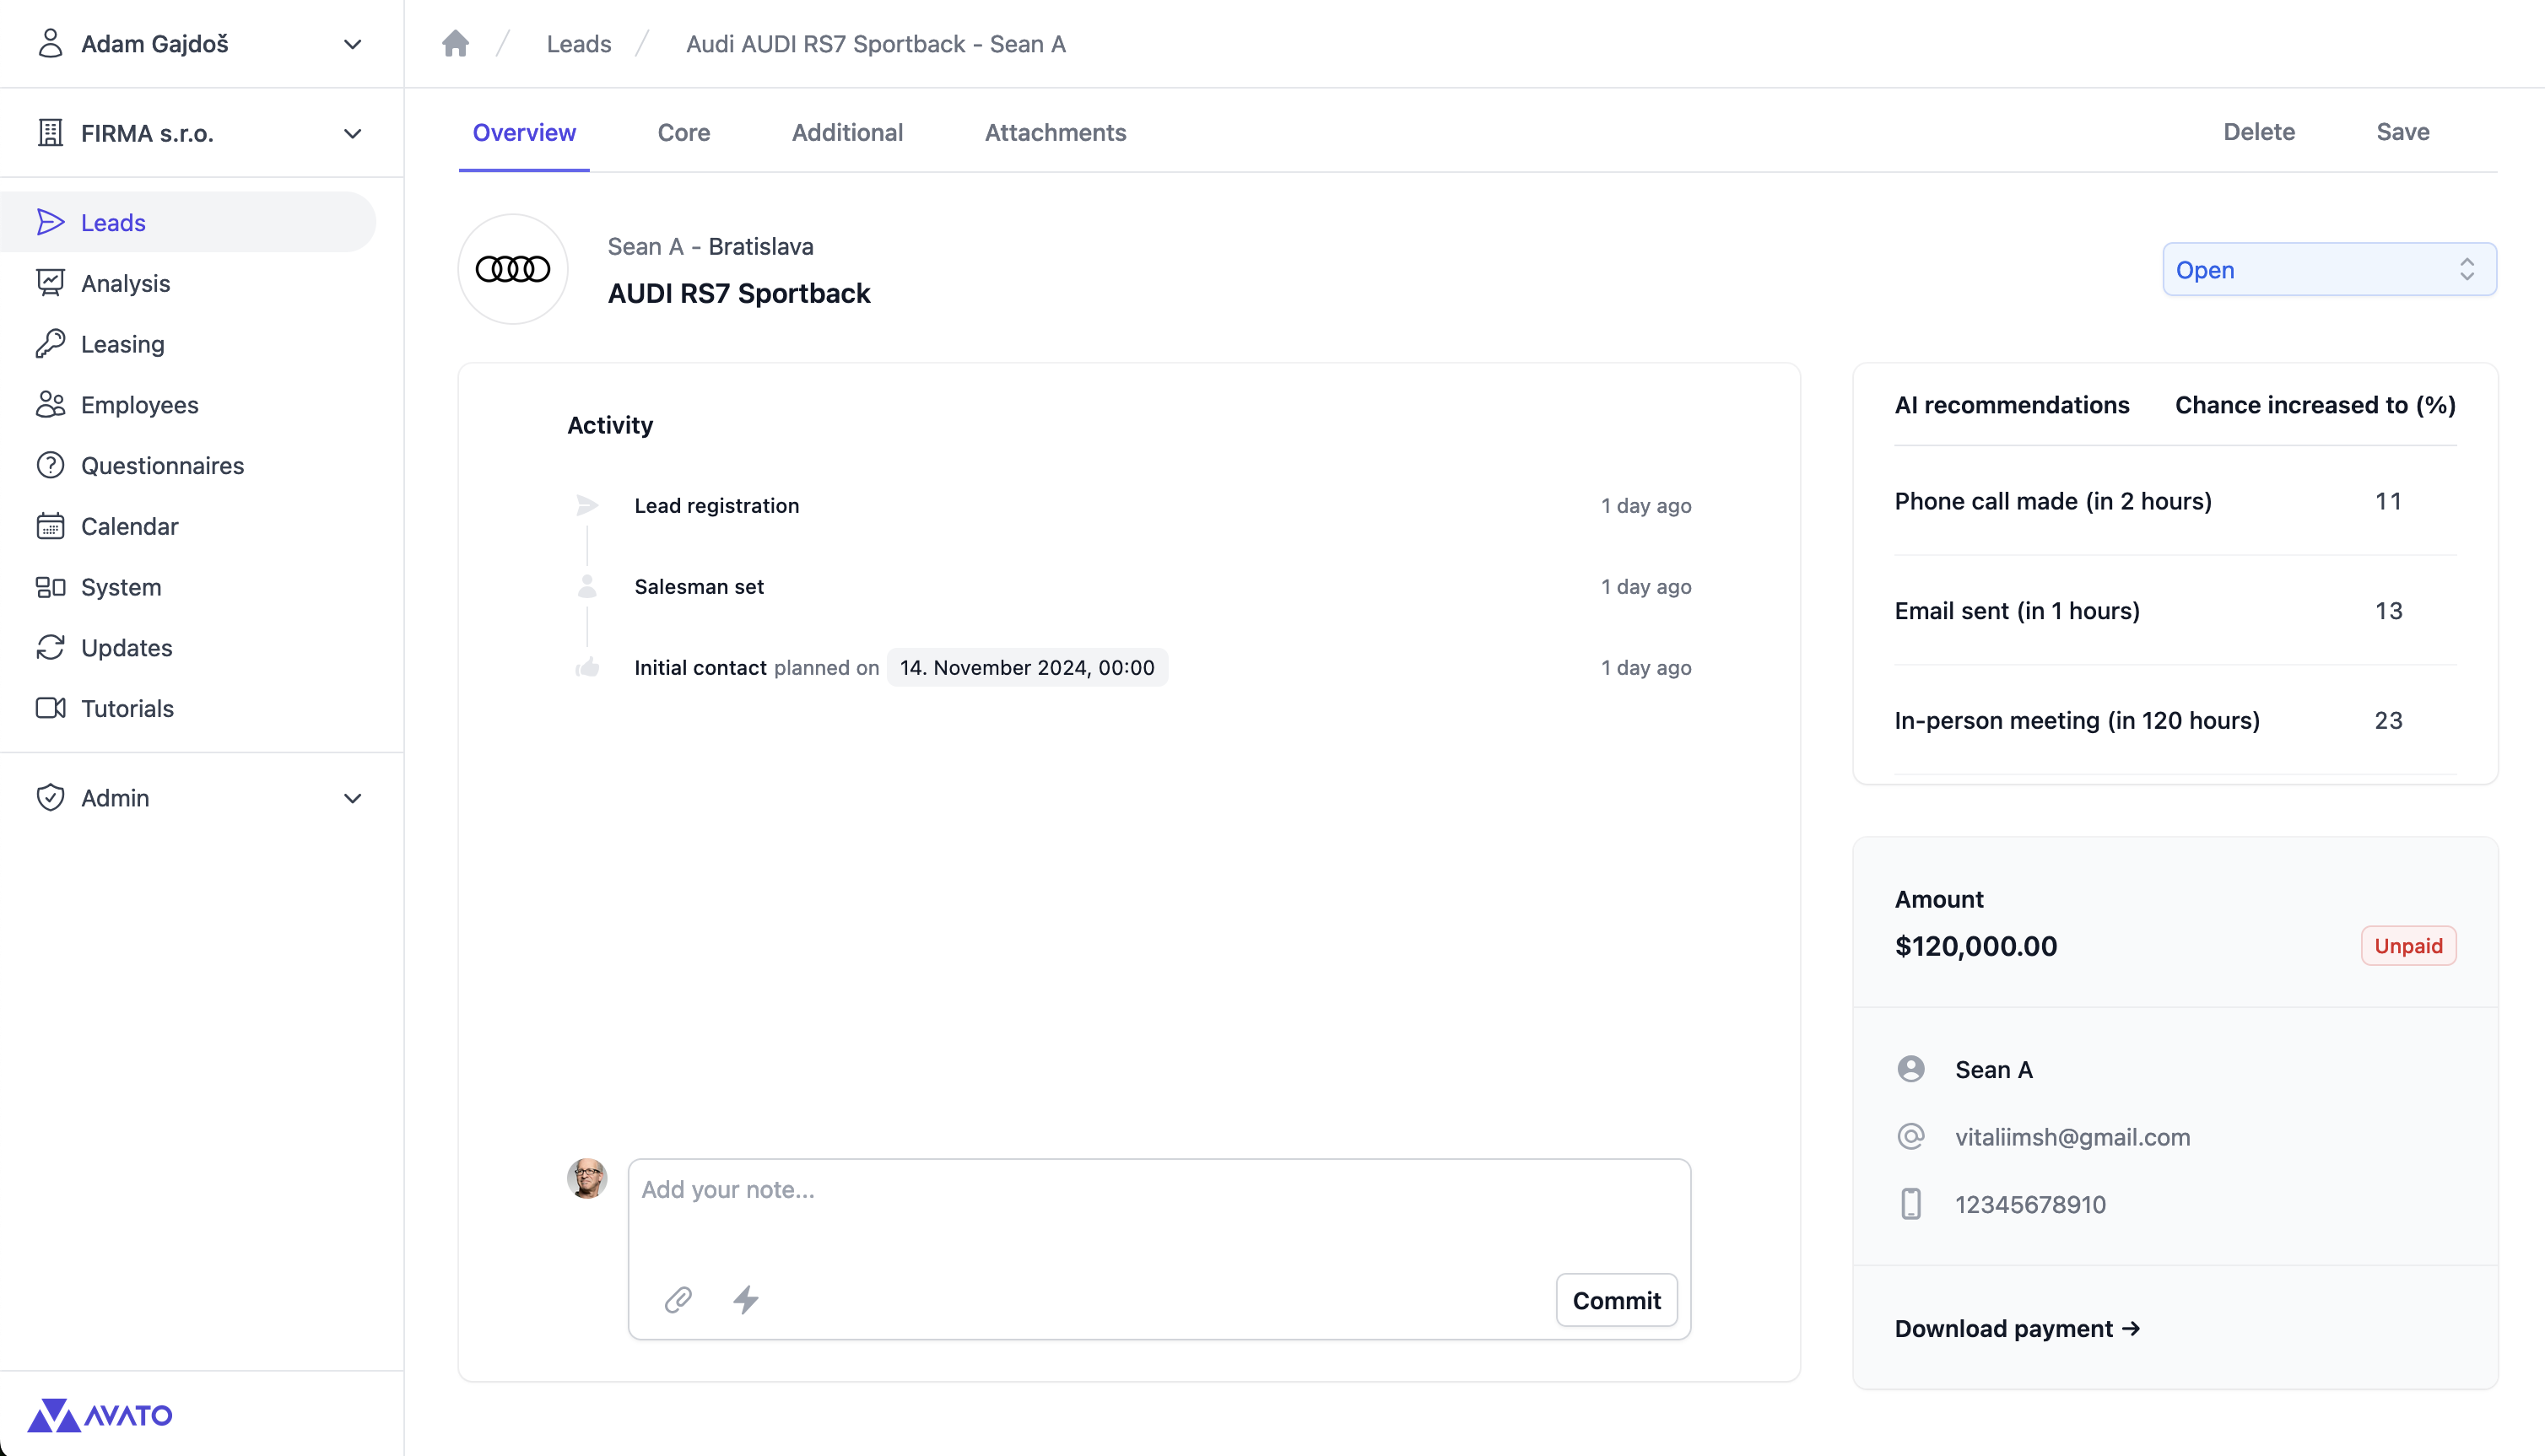The image size is (2545, 1456).
Task: Expand the Adam Gajdoš user dropdown
Action: pos(352,44)
